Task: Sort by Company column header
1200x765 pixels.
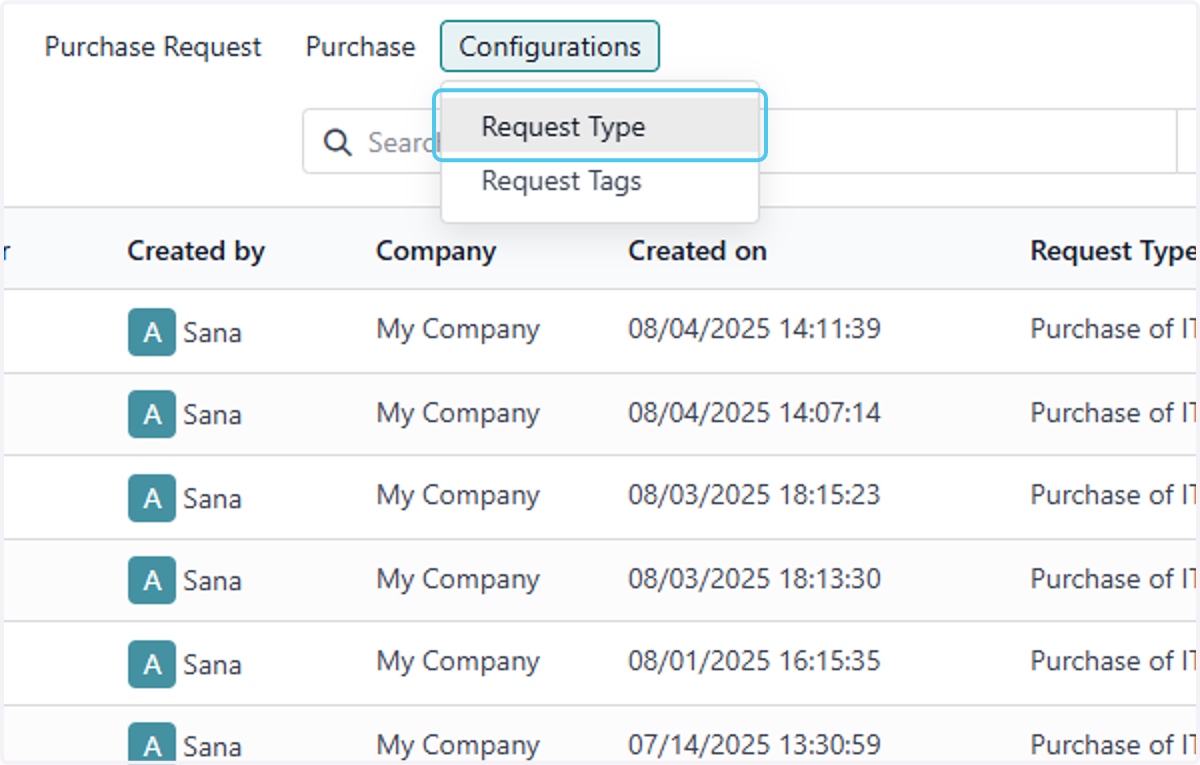Action: [436, 251]
